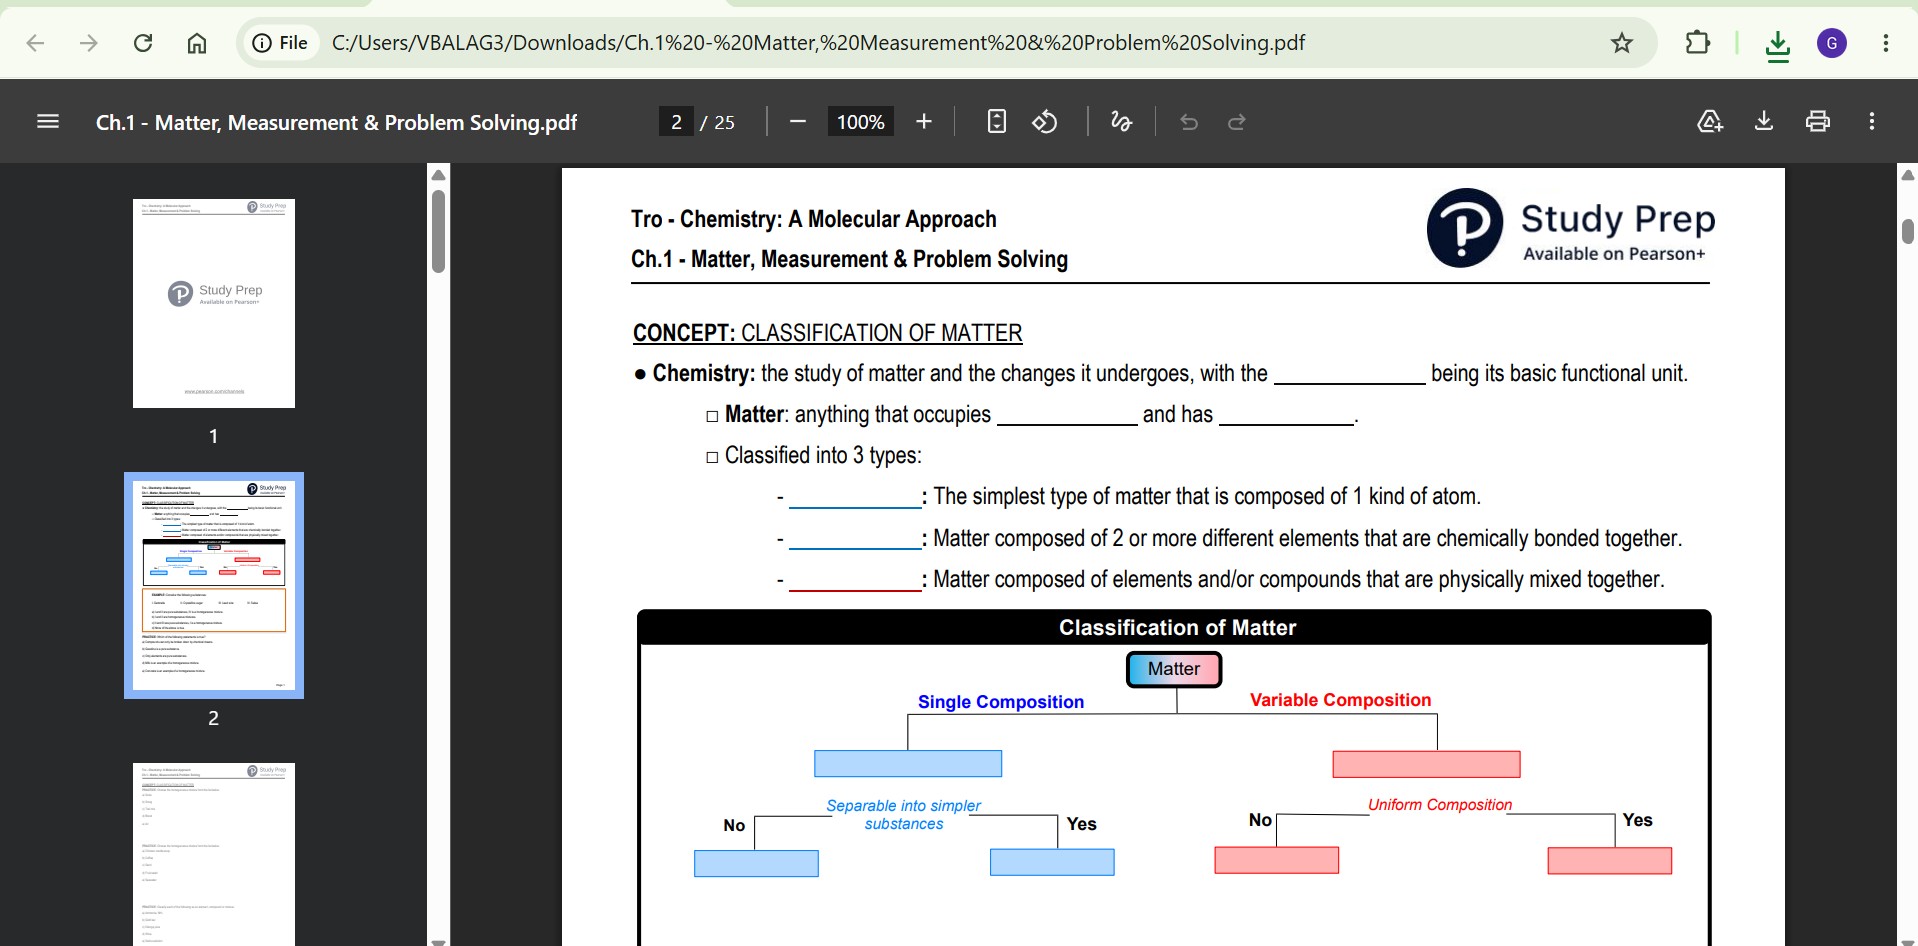Screen dimensions: 1918x946
Task: Toggle the PDF sidebar thumbnails panel
Action: [x=48, y=122]
